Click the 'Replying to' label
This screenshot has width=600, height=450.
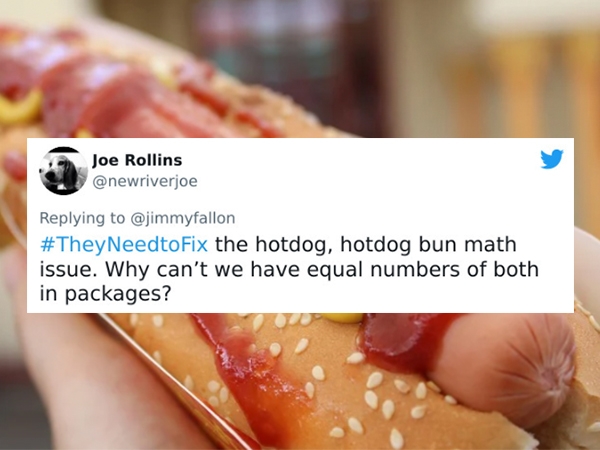coord(82,218)
